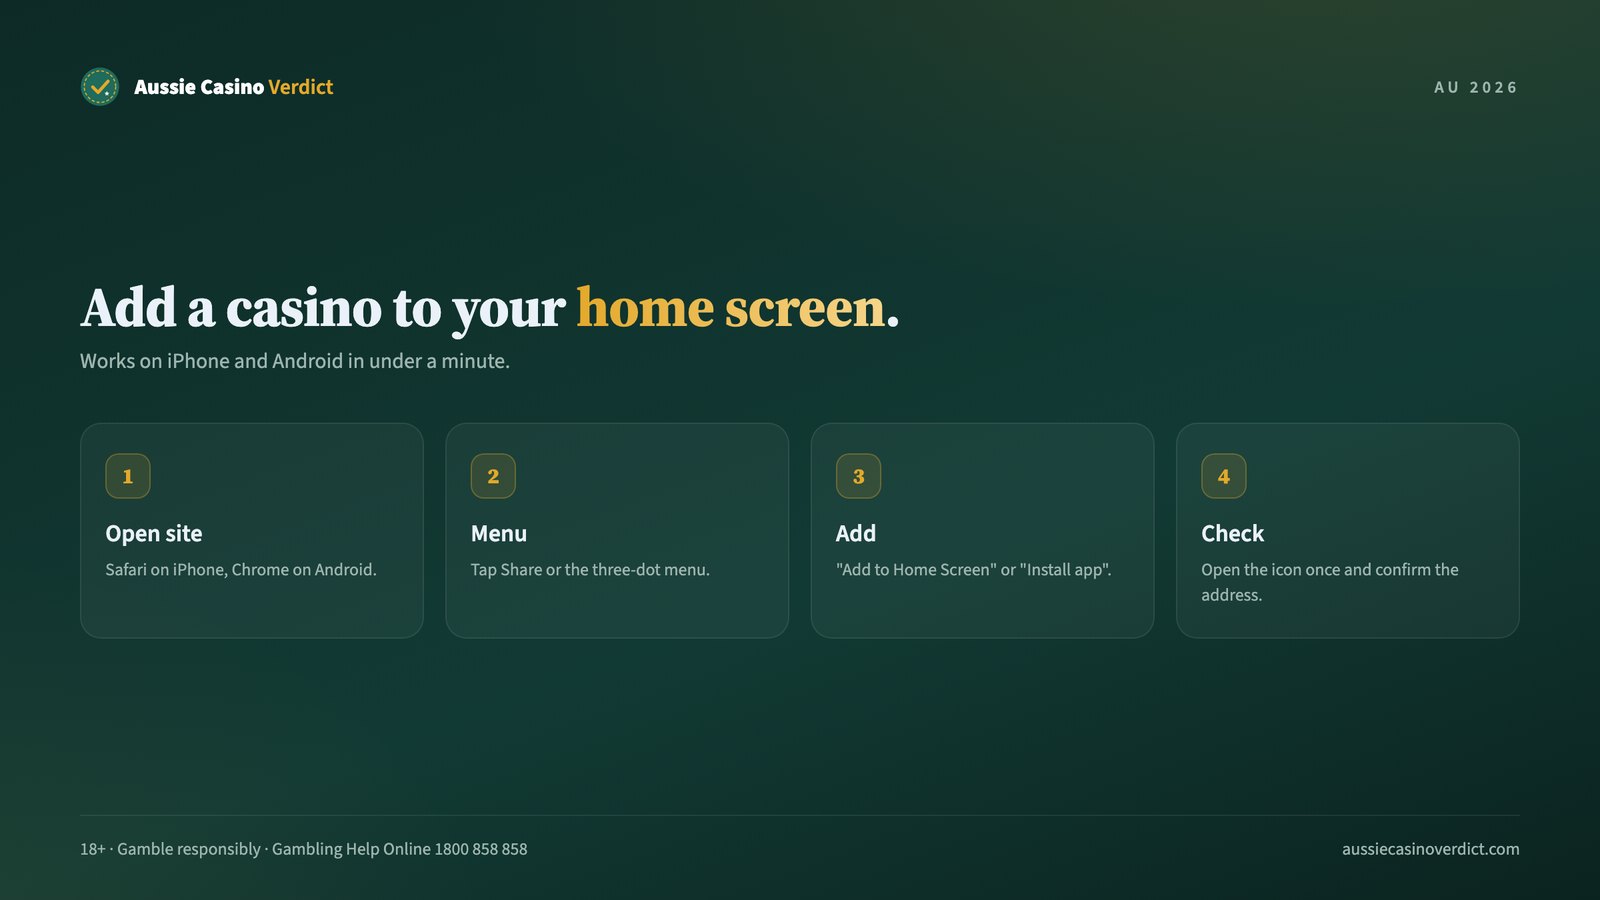Click the 'Add to Home Screen' instruction text

coord(974,570)
